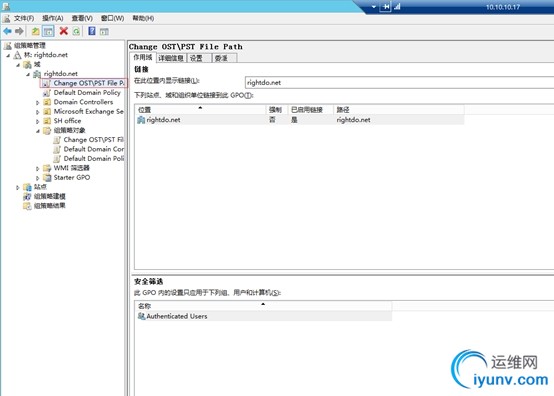Select Default Domain Cor GPO item
The image size is (554, 396).
(x=94, y=149)
